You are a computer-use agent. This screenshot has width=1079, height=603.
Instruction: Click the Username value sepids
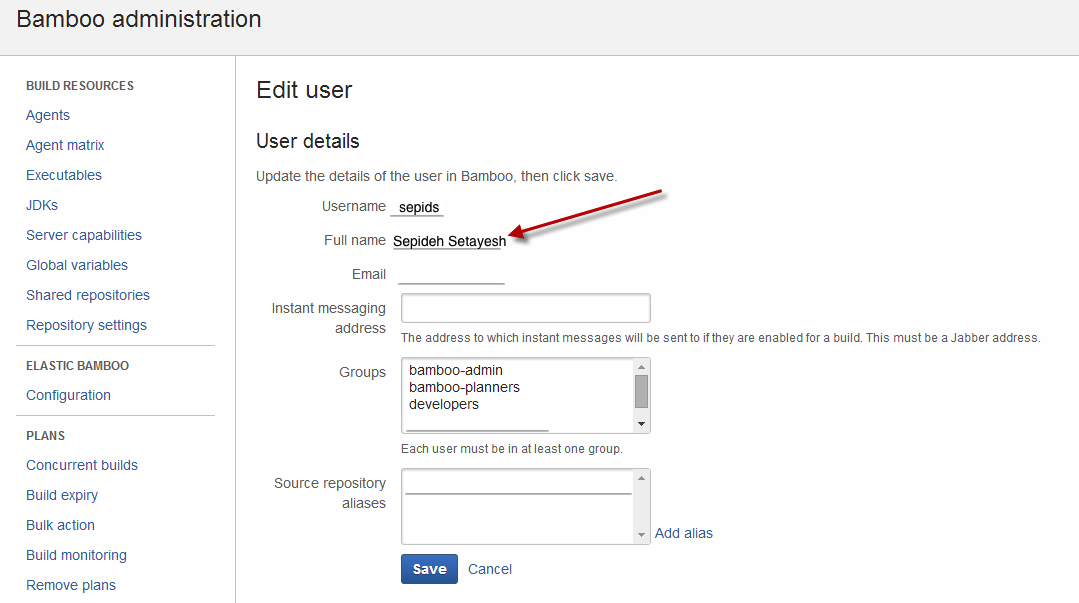pyautogui.click(x=418, y=207)
